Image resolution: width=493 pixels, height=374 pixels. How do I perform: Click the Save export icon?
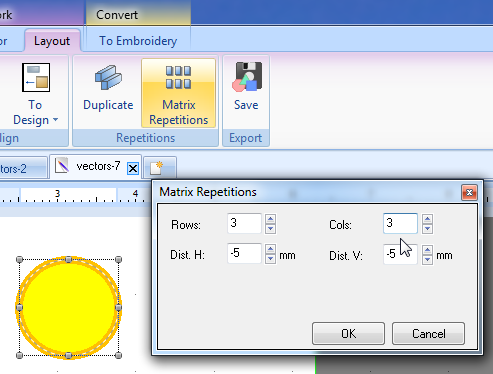(x=247, y=77)
